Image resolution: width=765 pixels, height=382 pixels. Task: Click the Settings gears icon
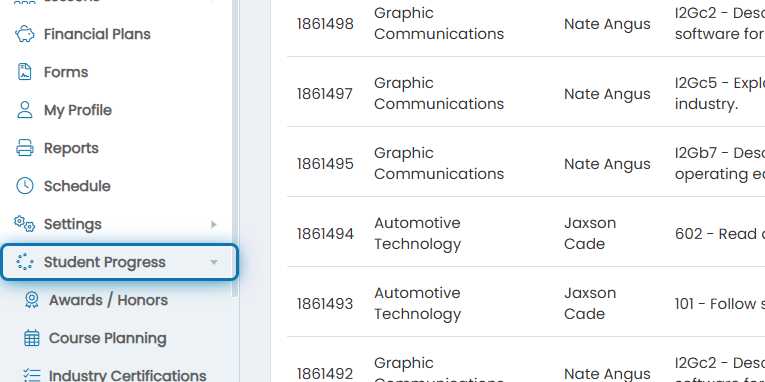(24, 224)
